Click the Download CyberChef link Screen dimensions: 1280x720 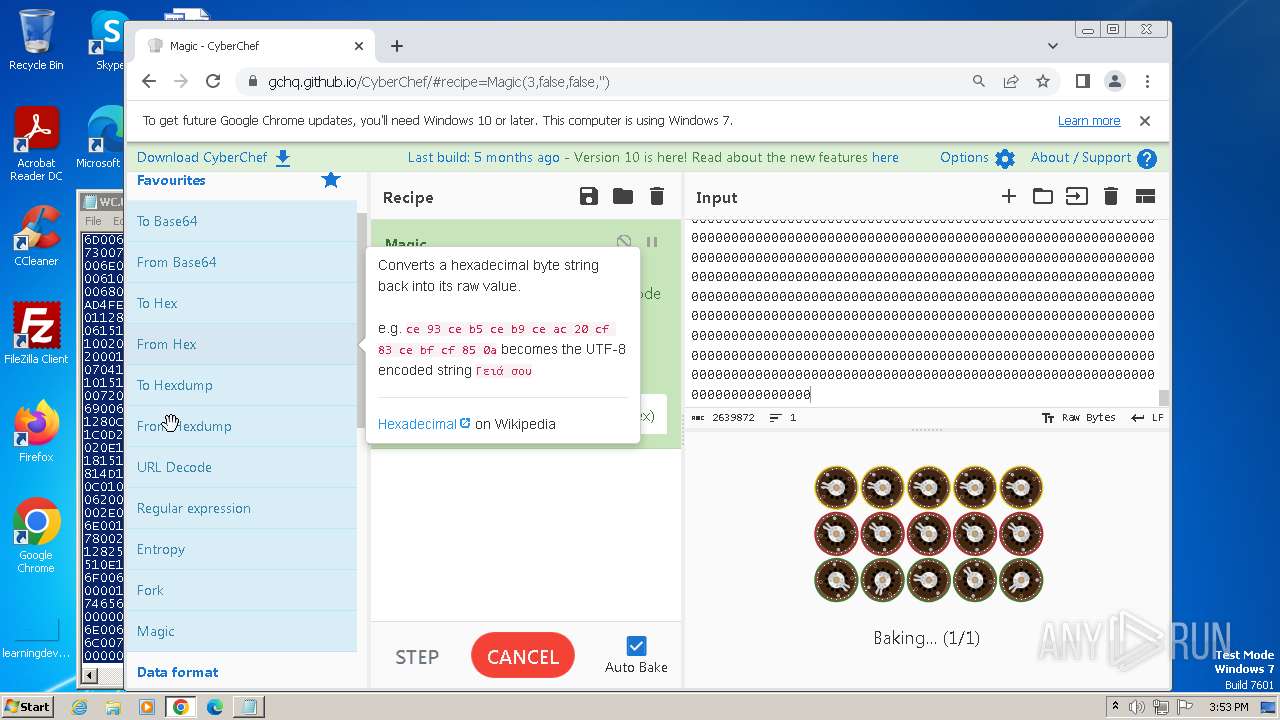[x=202, y=158]
